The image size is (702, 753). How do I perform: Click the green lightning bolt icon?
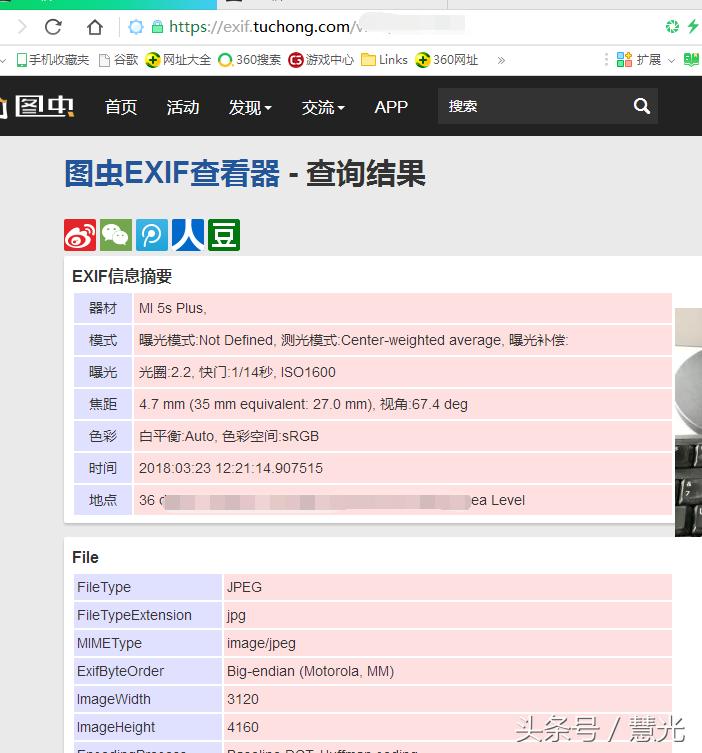692,26
